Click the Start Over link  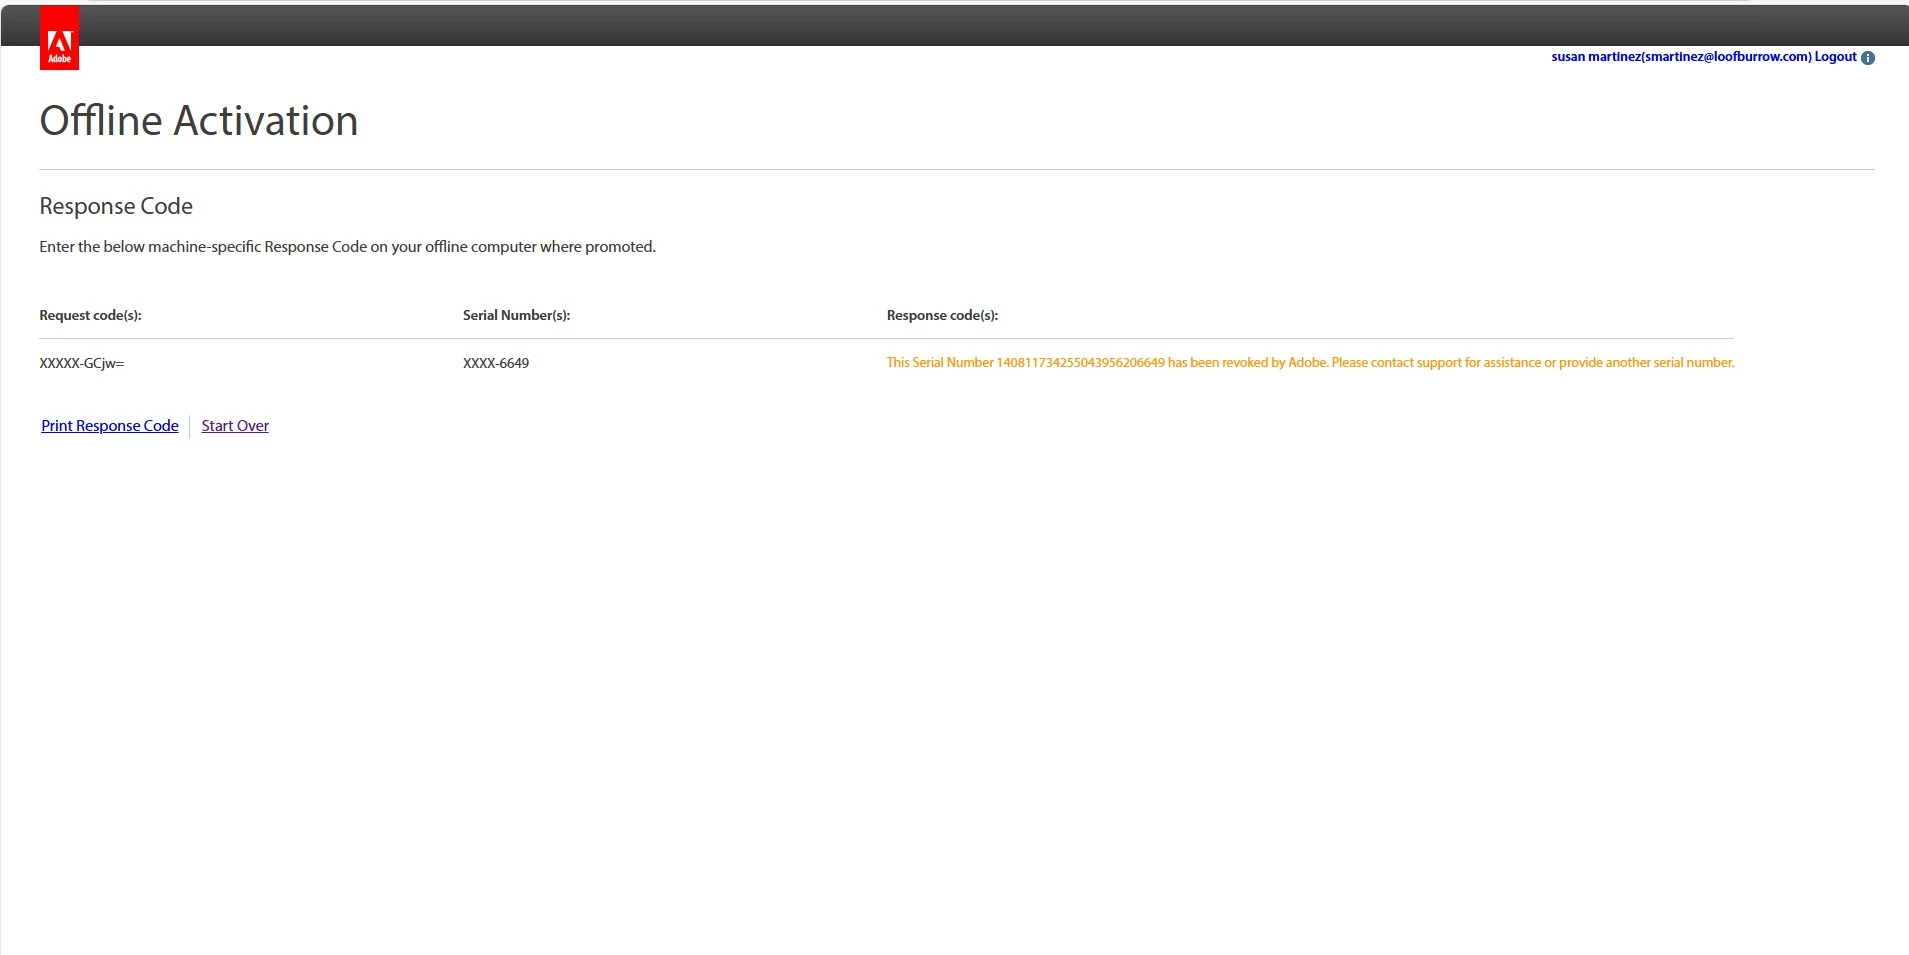[x=235, y=426]
